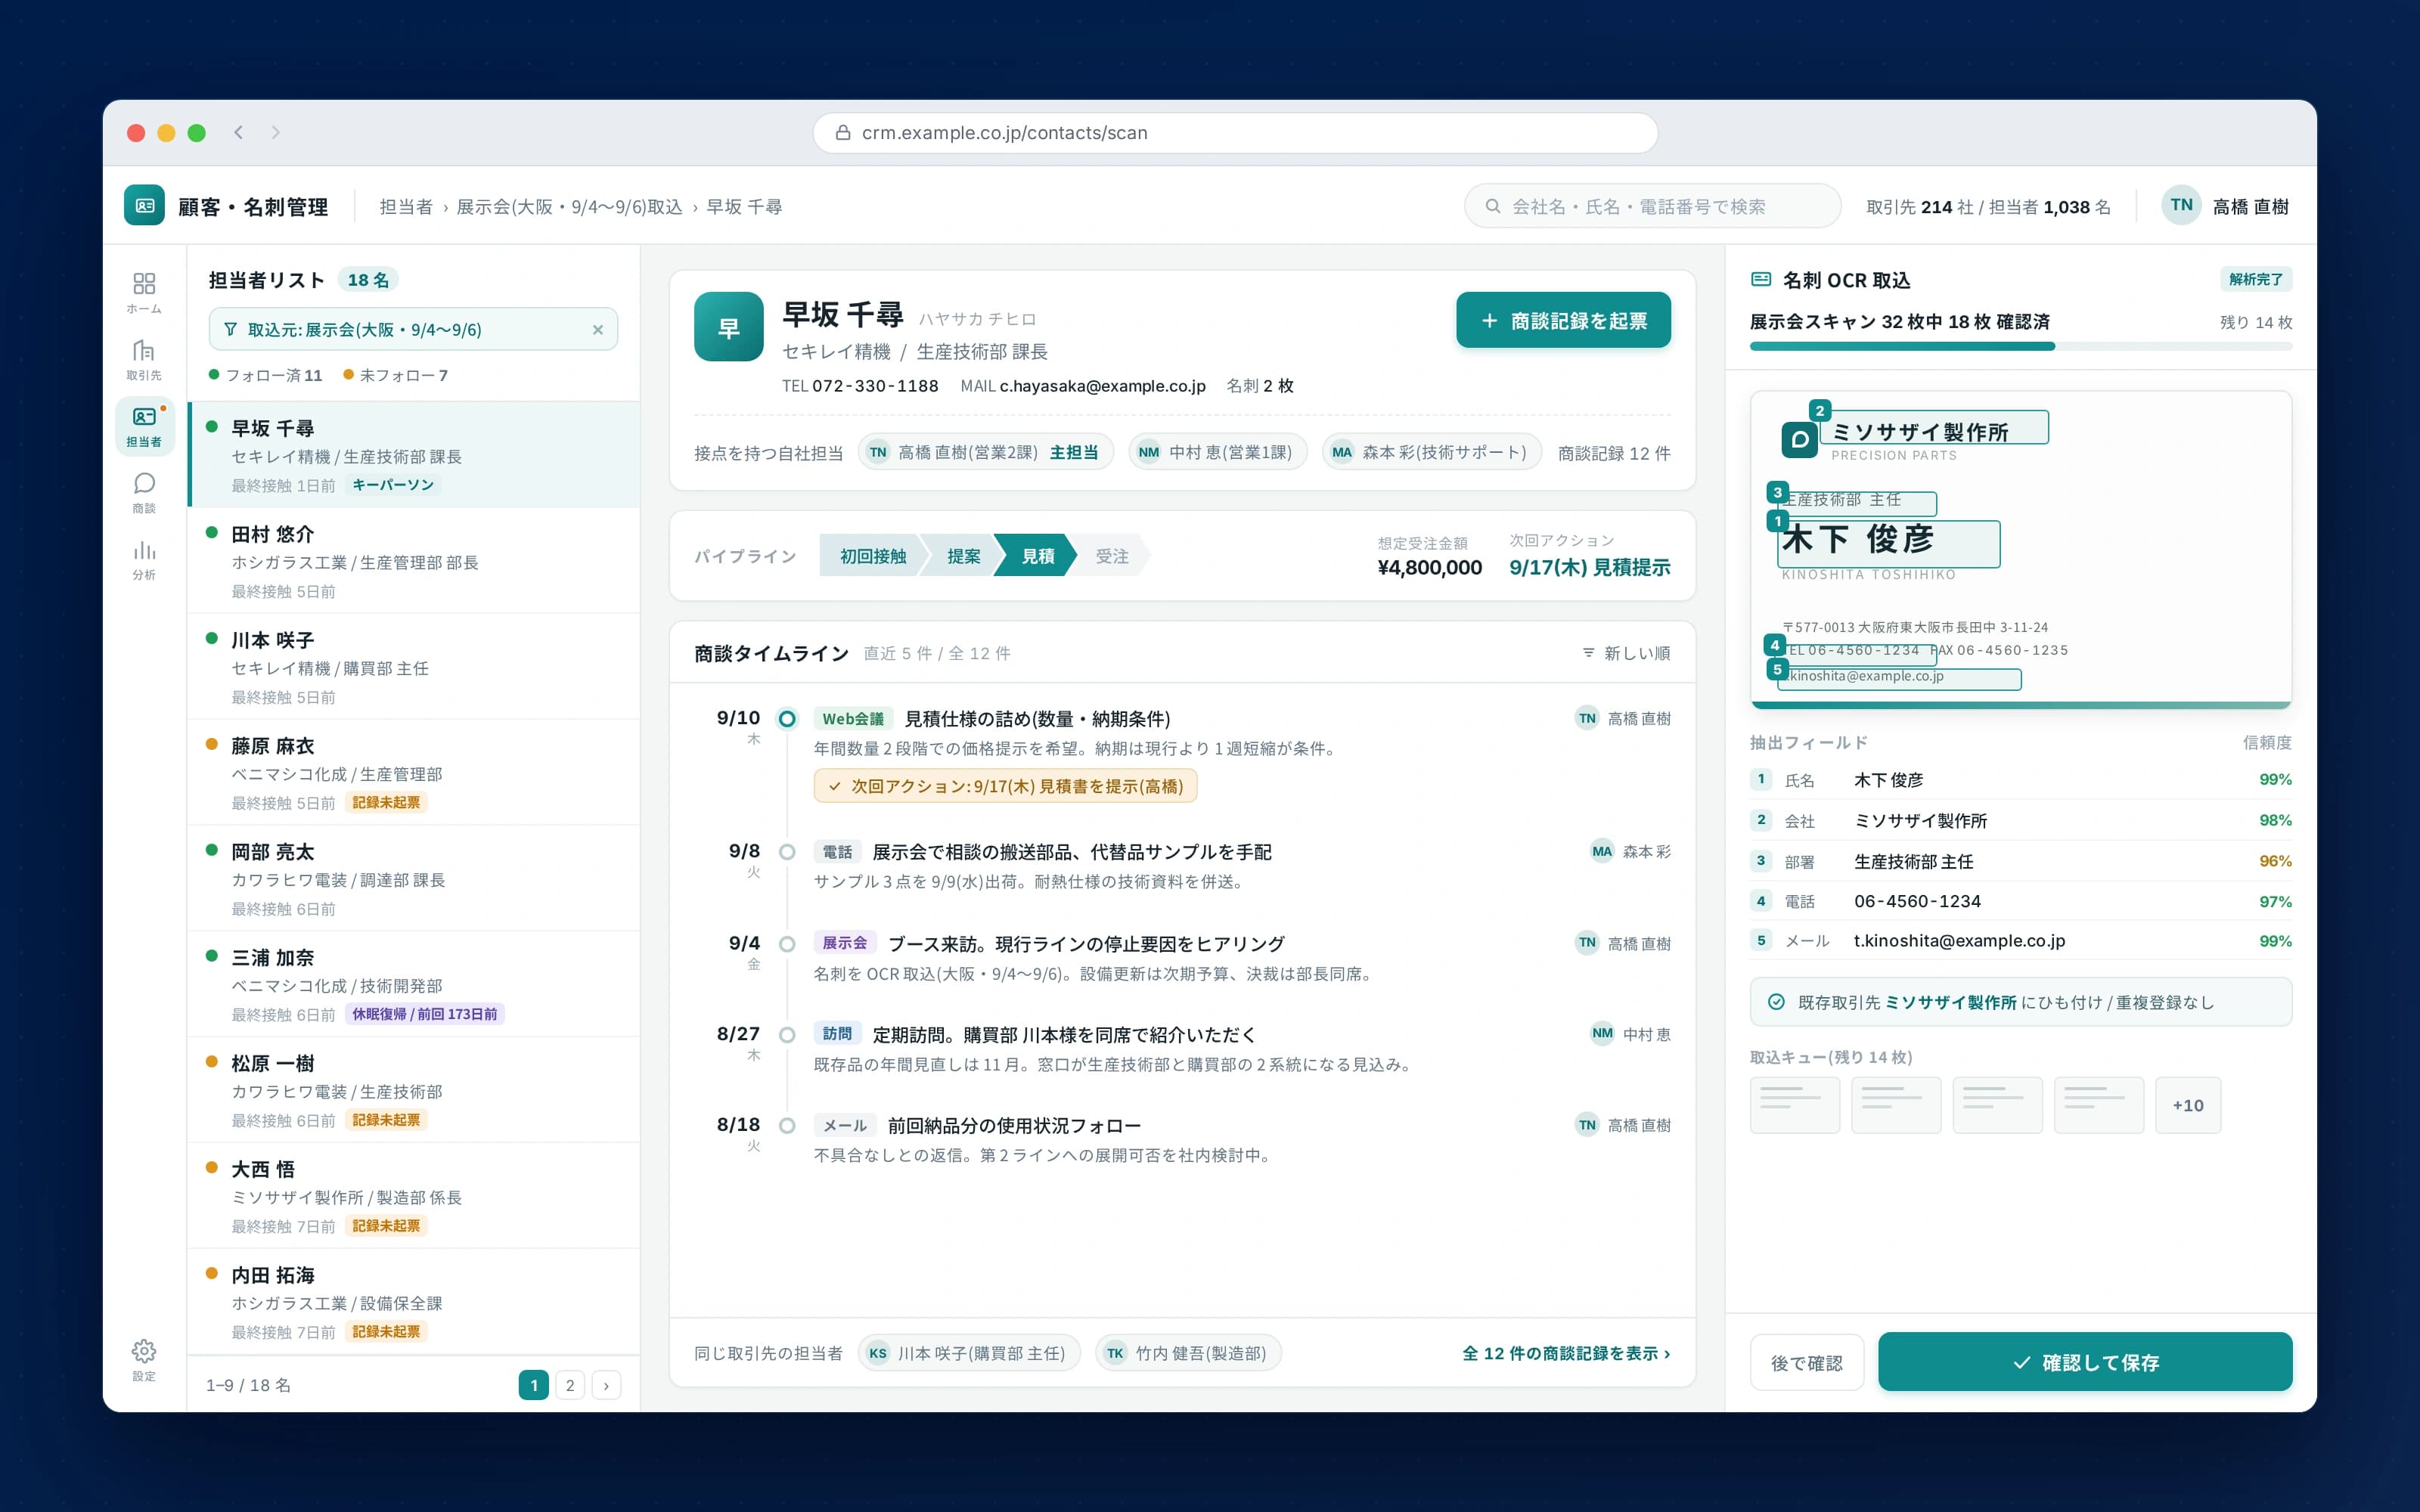Open the ホーム sidebar icon
This screenshot has width=2420, height=1512.
[x=144, y=293]
